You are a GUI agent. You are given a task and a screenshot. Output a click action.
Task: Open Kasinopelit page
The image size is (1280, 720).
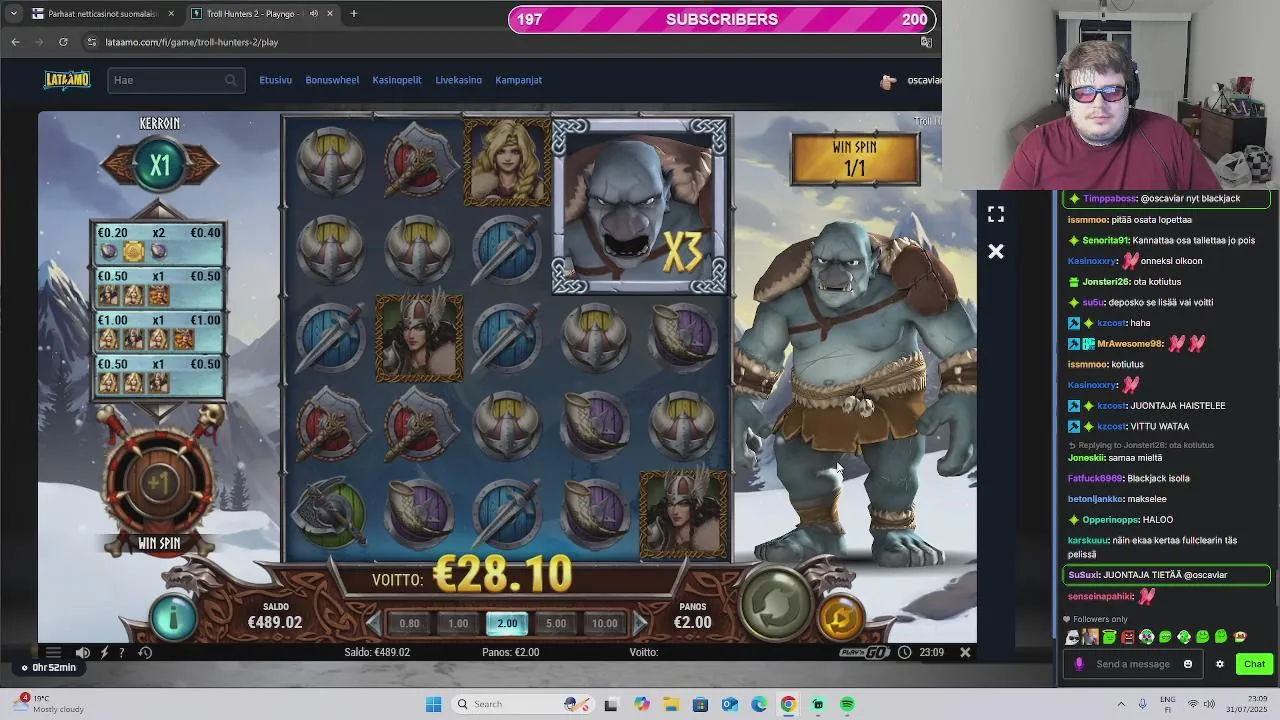397,80
